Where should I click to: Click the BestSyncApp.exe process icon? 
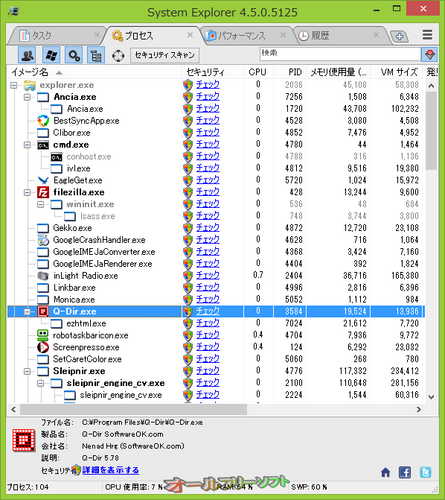[43, 121]
